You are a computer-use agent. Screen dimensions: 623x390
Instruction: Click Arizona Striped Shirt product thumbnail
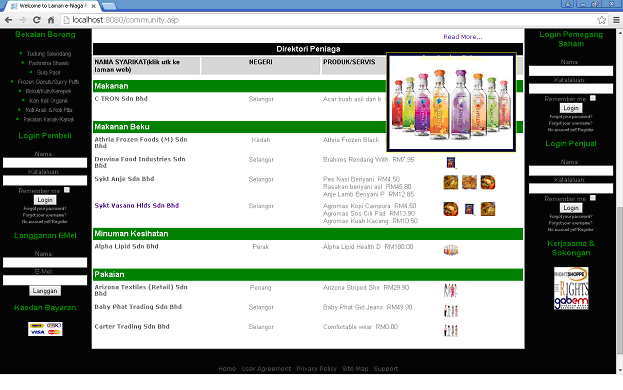point(451,291)
